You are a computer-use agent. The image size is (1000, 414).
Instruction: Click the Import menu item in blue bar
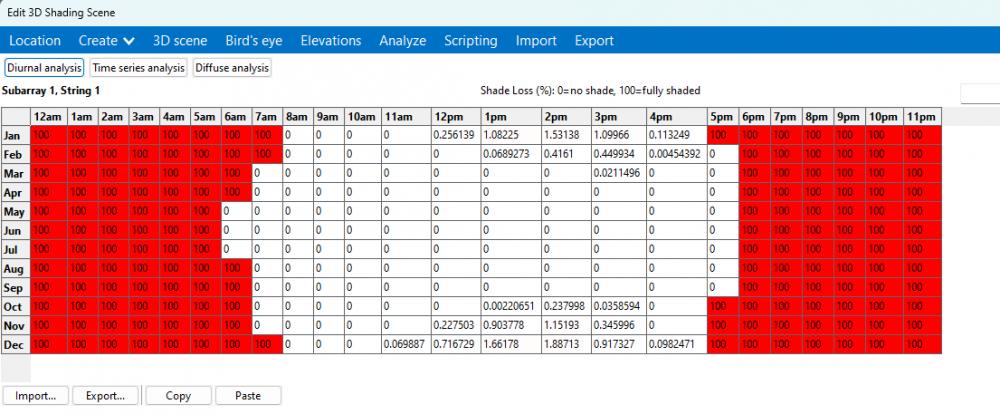point(536,41)
